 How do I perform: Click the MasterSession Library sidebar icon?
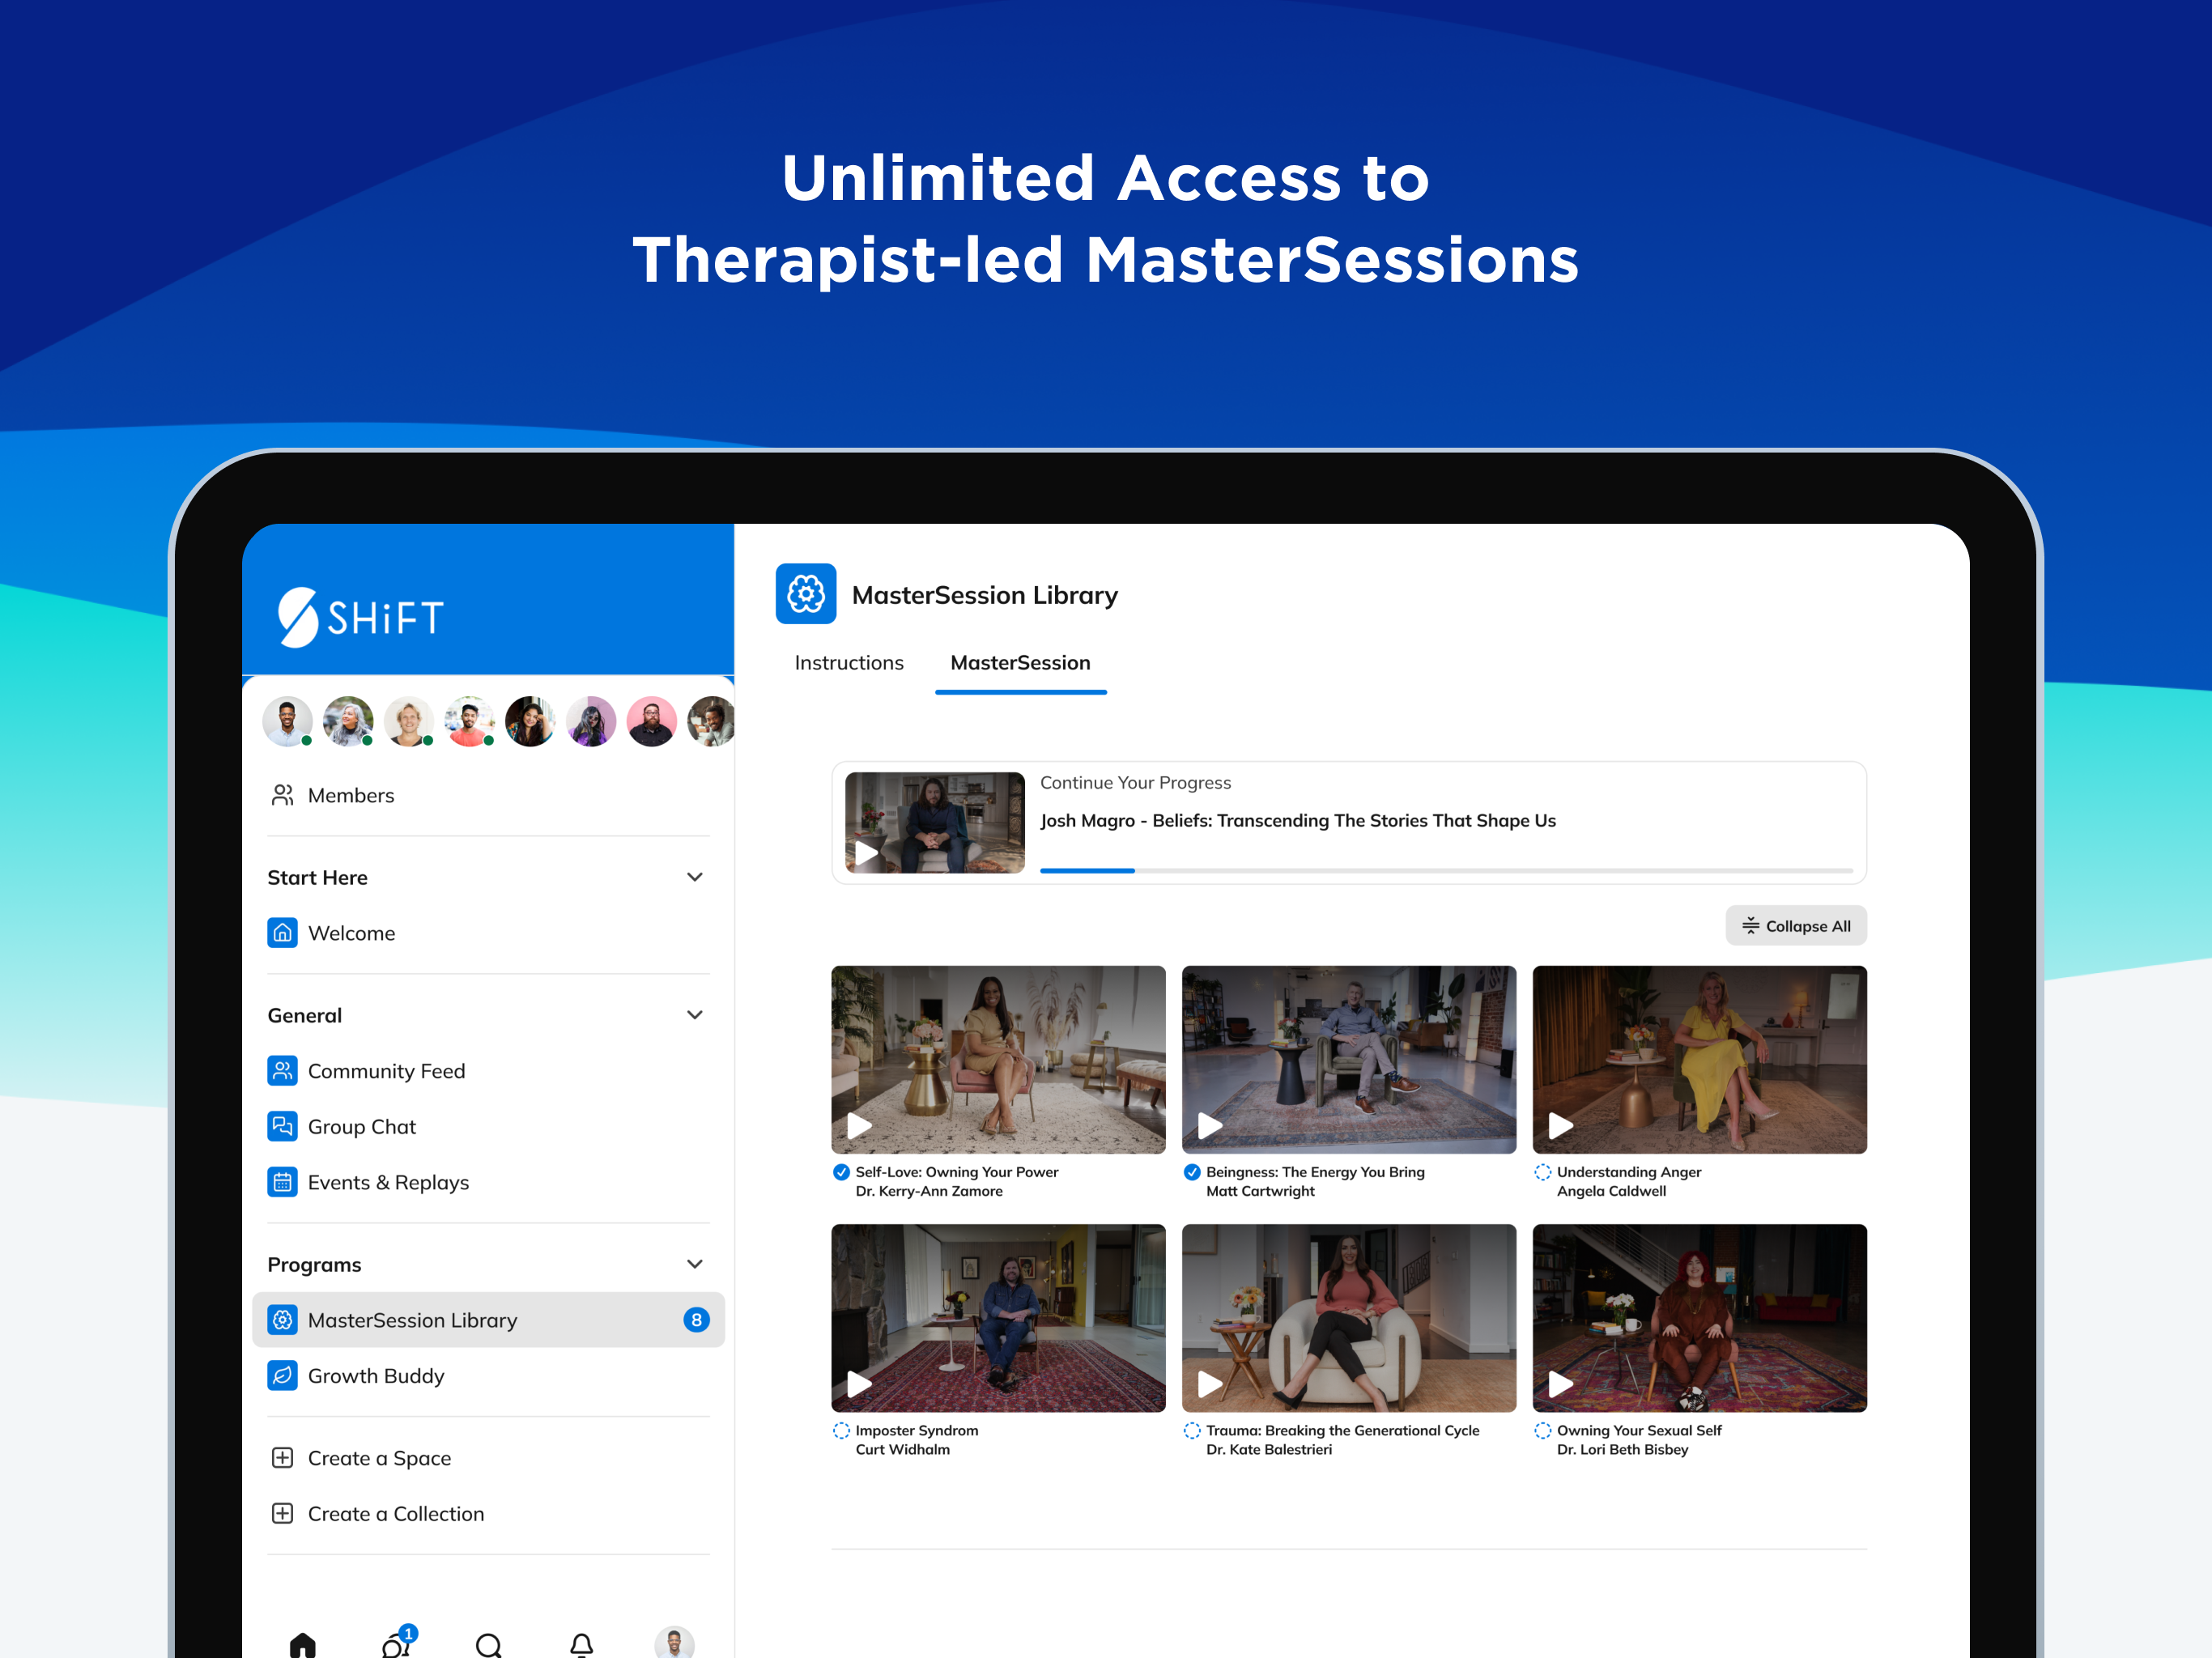click(283, 1320)
